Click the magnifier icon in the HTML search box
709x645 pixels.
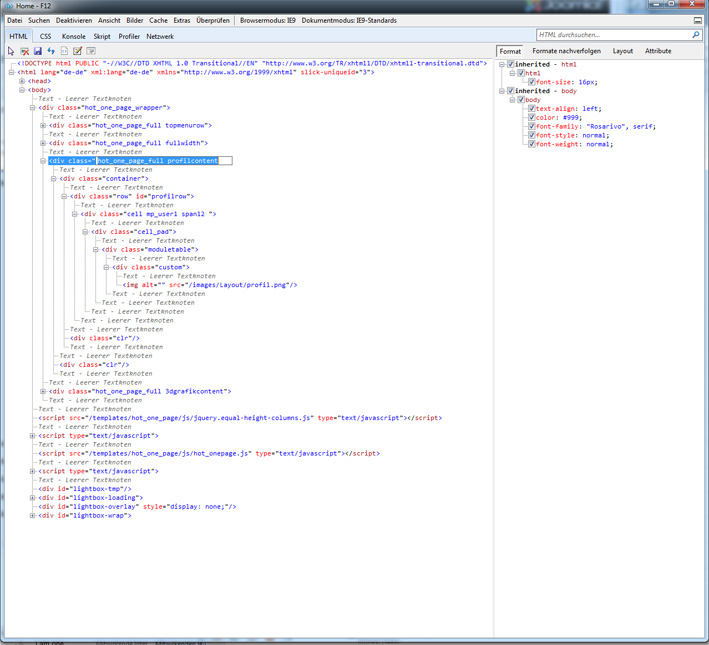coord(695,35)
